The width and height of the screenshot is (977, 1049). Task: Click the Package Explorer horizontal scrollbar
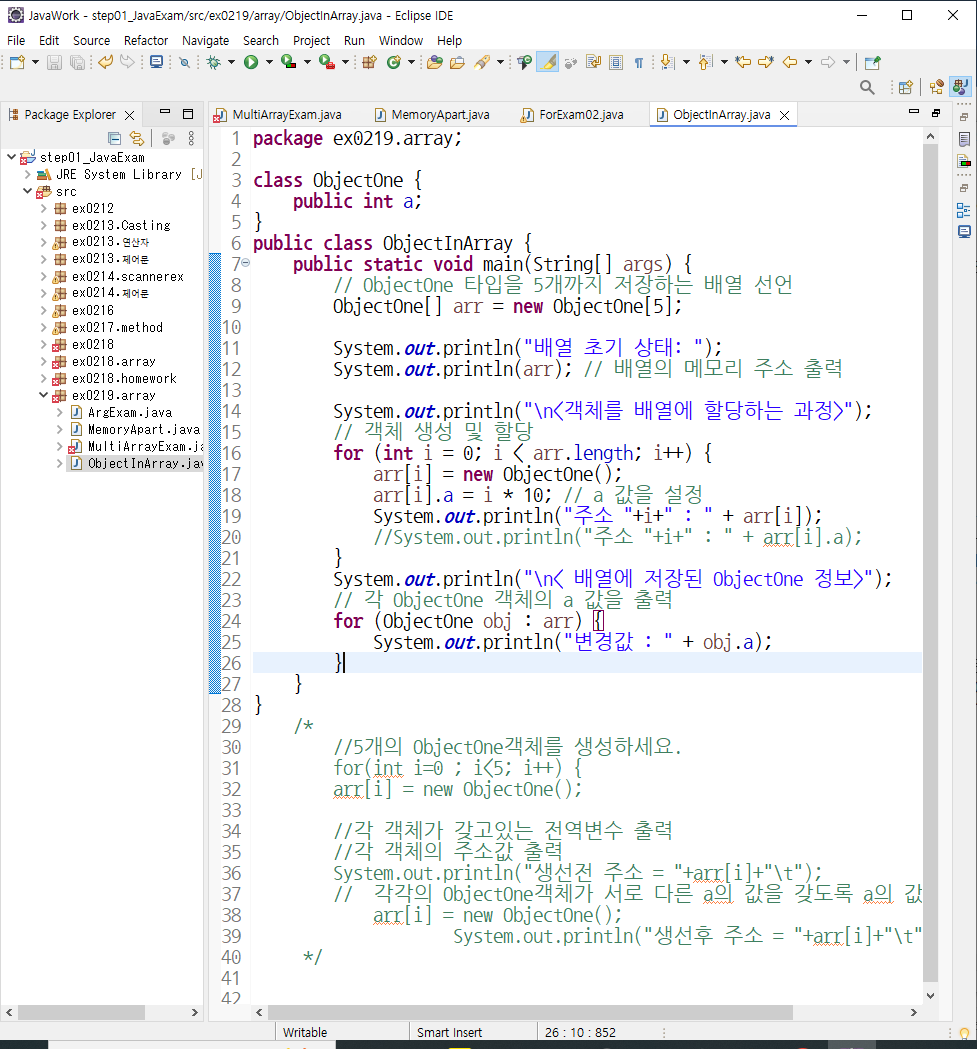tap(81, 1012)
